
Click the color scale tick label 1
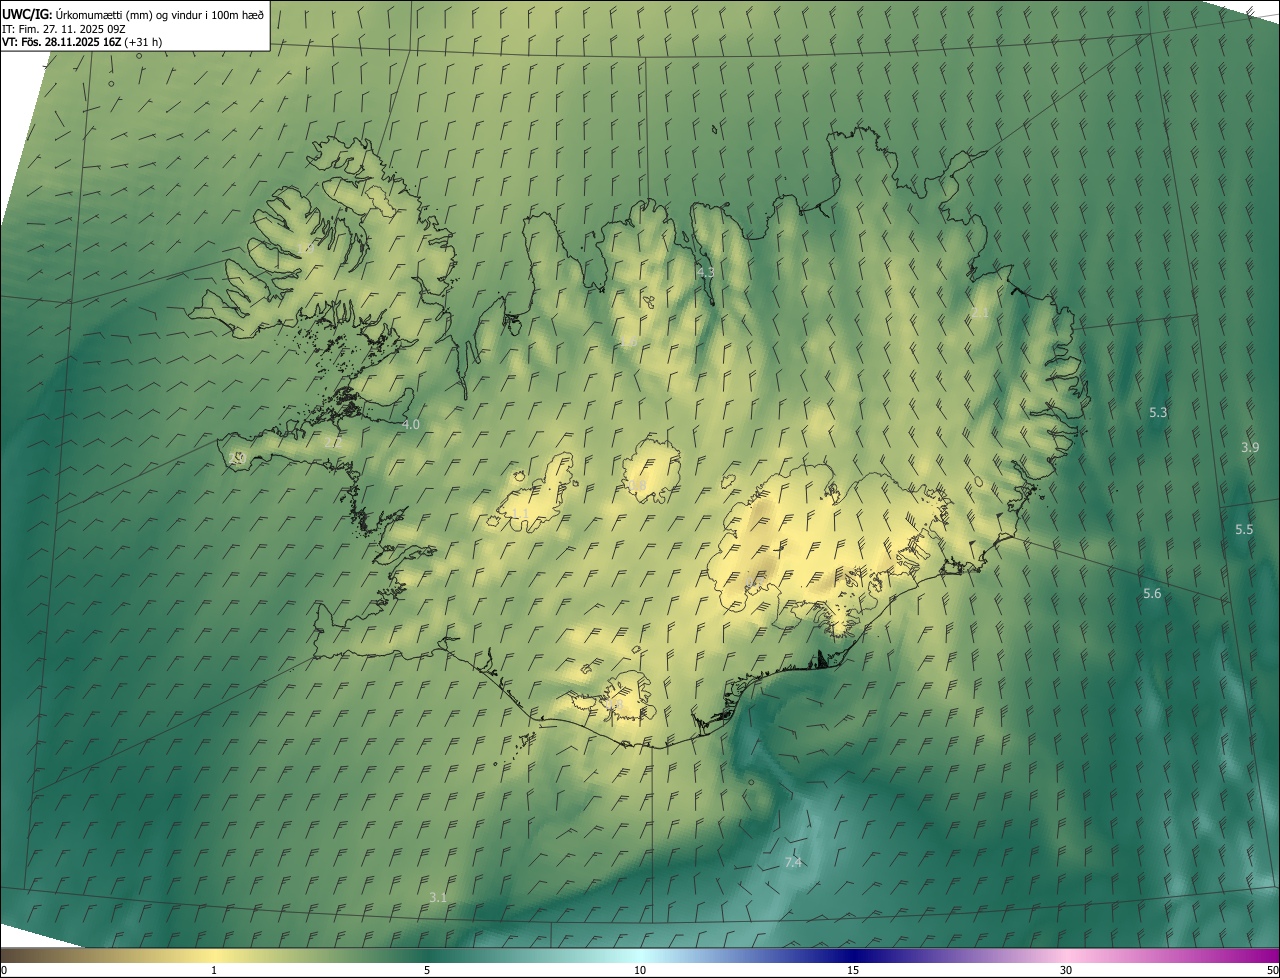pos(214,970)
